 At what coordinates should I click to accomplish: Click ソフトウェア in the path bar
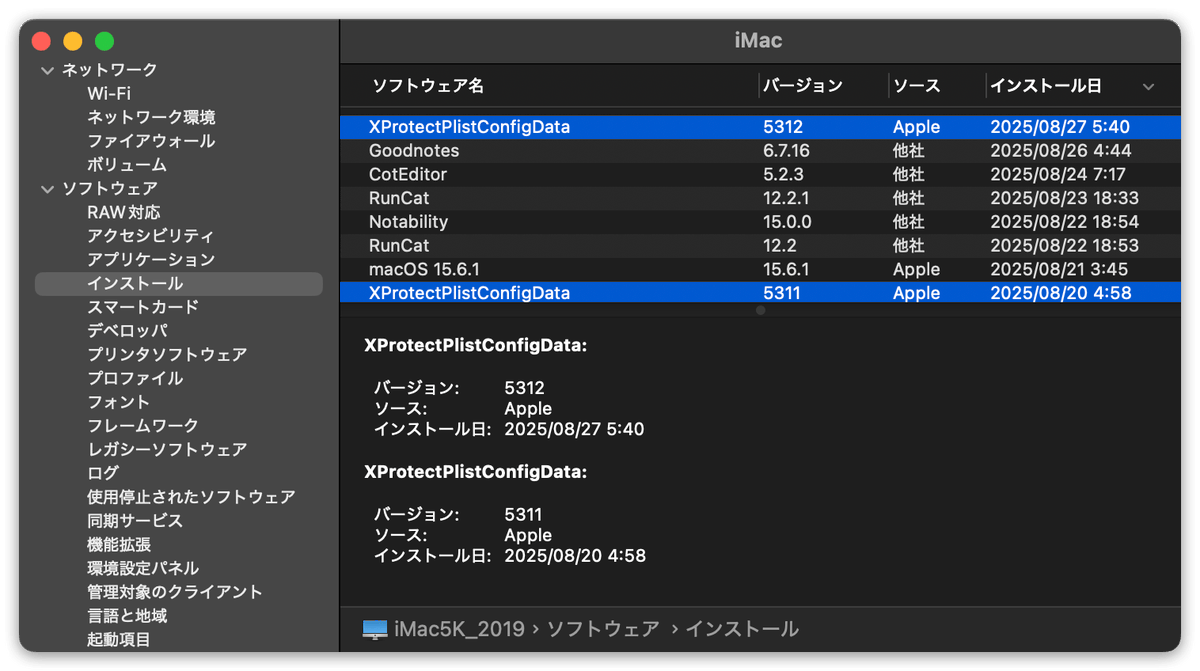[604, 629]
